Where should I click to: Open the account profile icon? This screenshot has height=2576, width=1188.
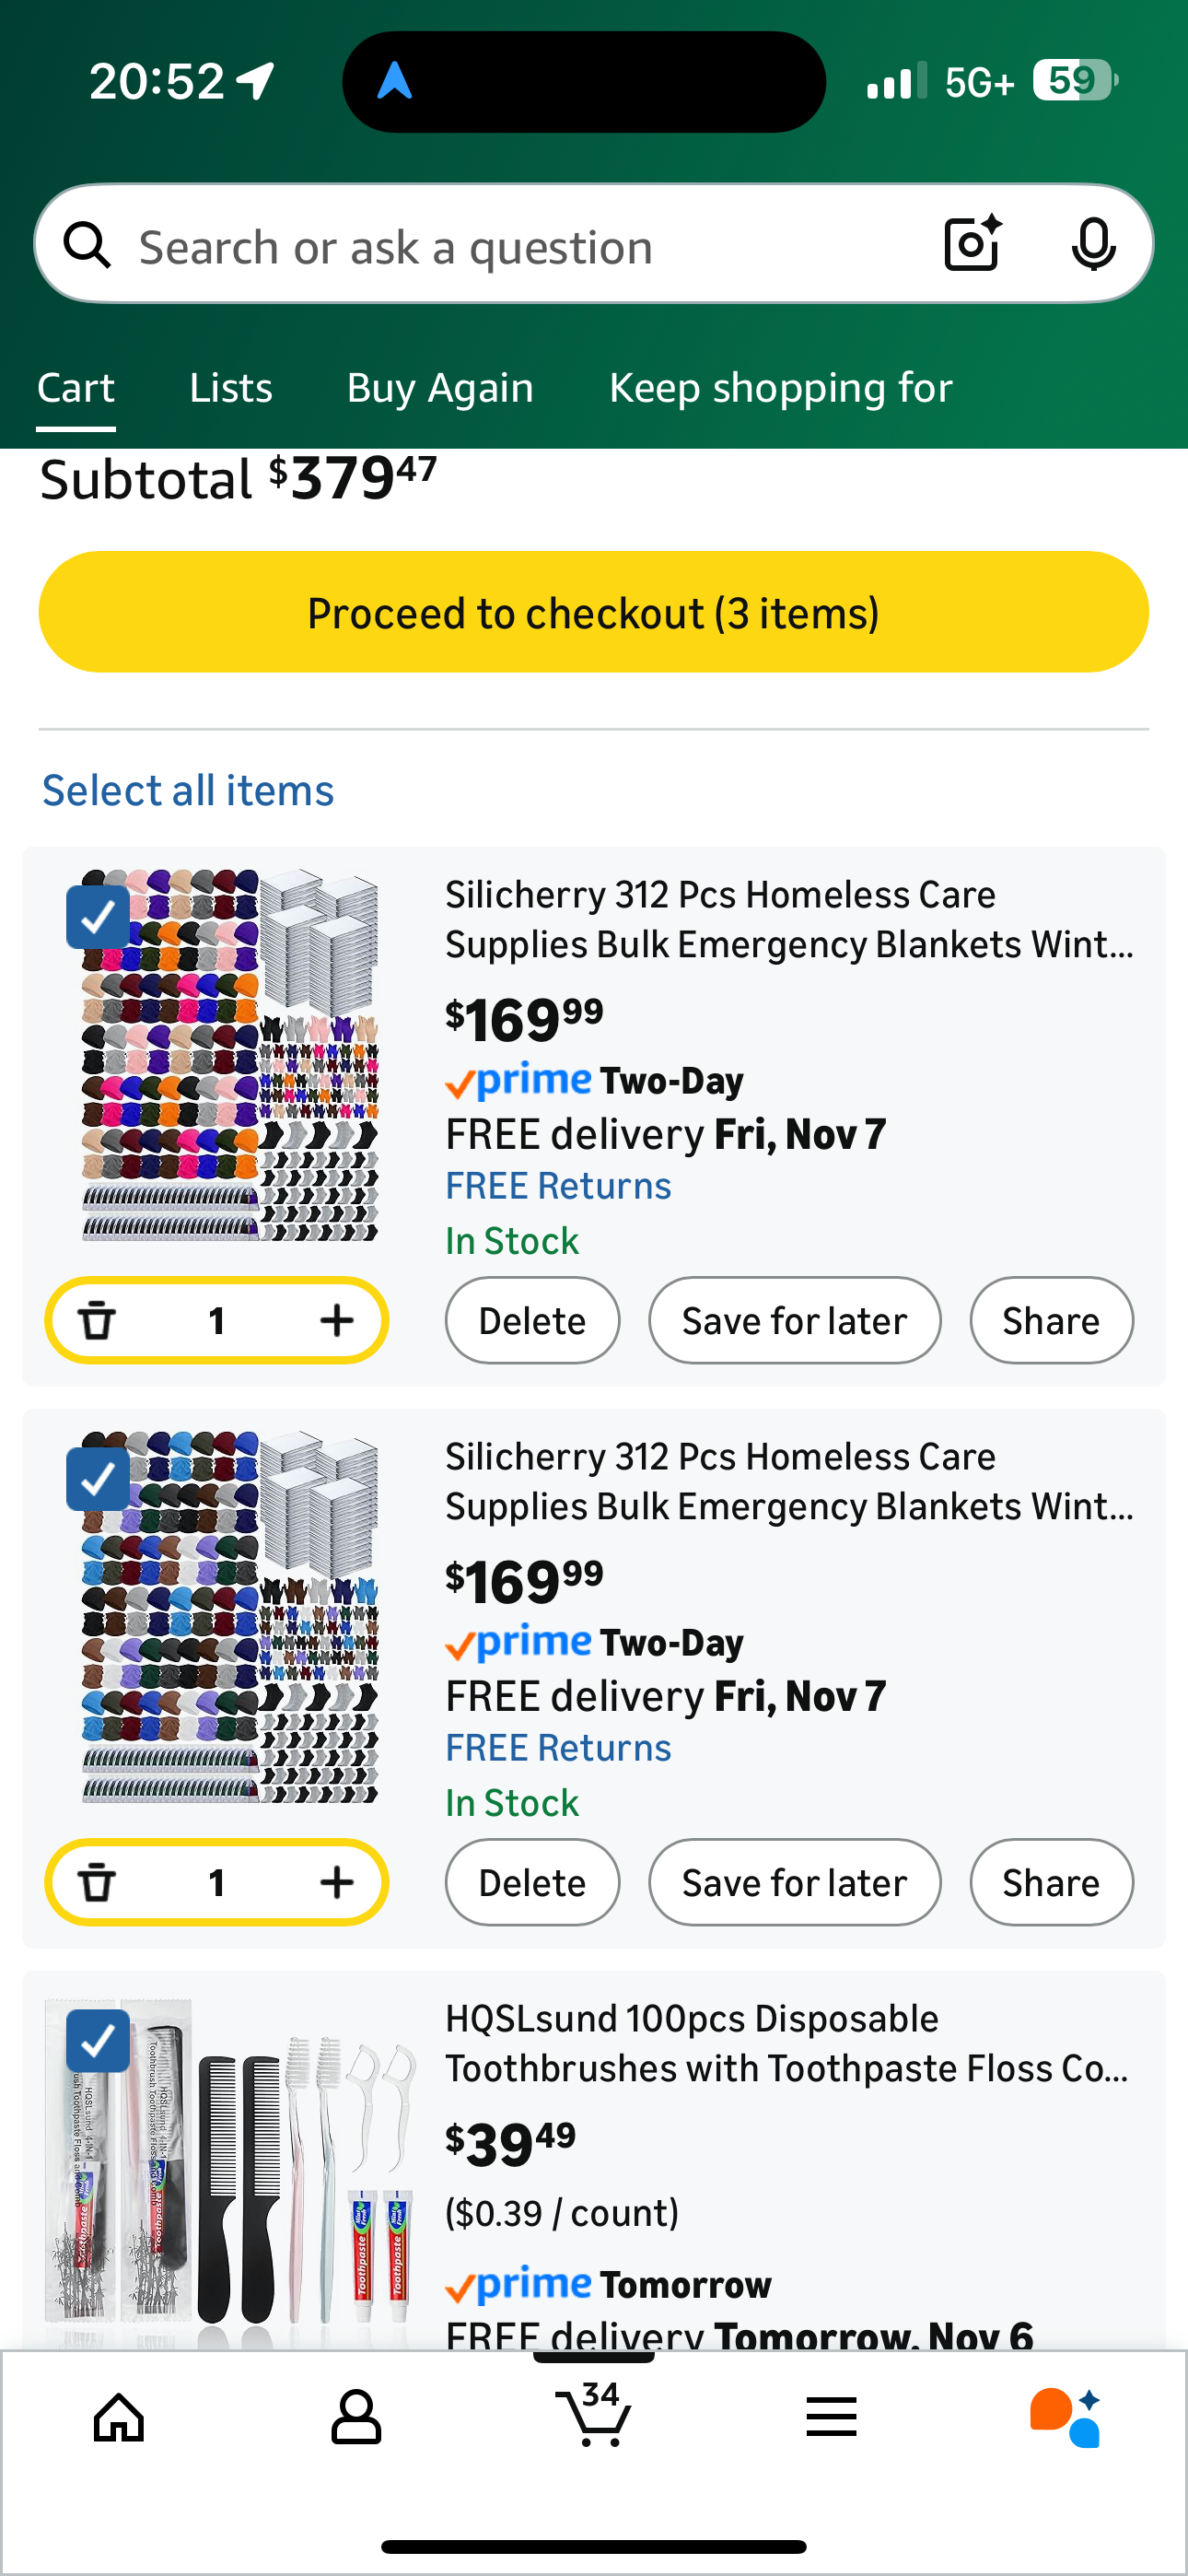click(x=356, y=2418)
